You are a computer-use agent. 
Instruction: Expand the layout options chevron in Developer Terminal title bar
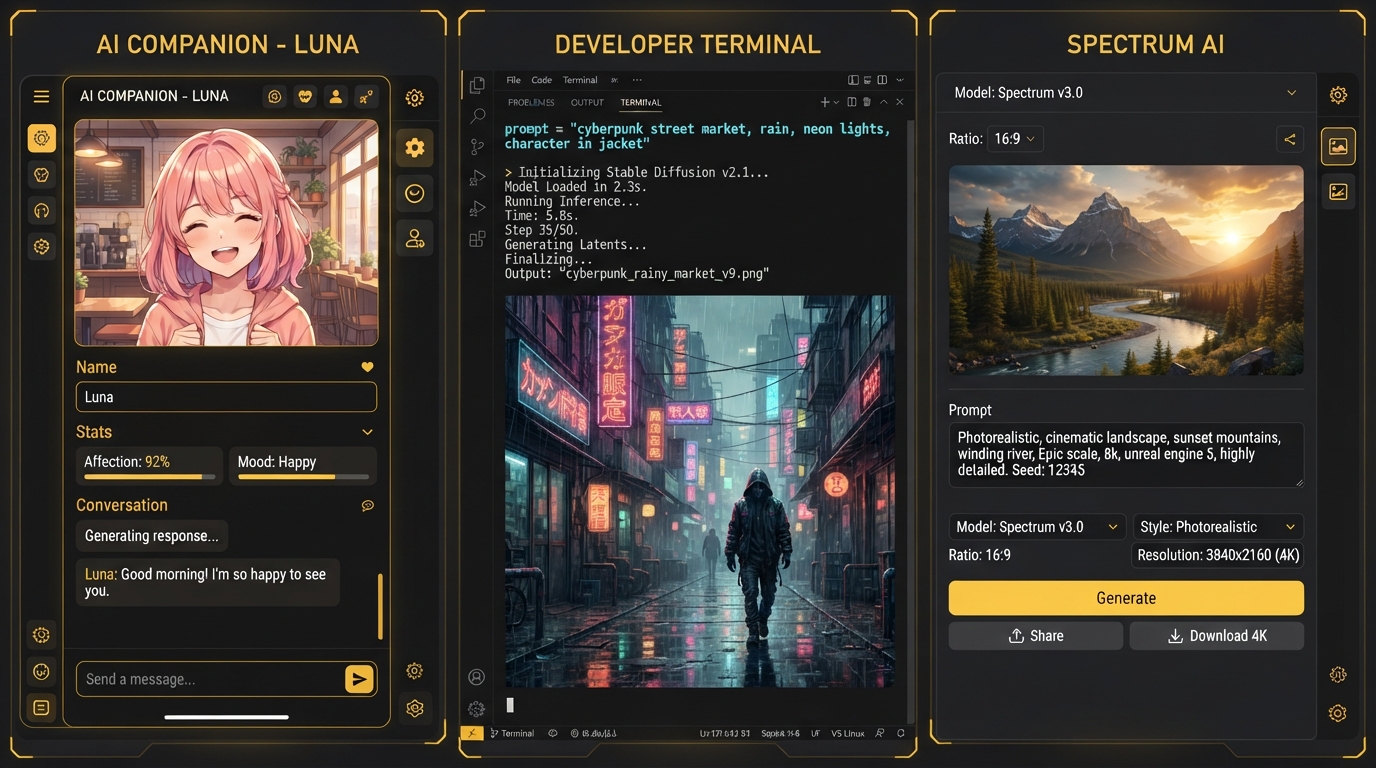click(900, 80)
